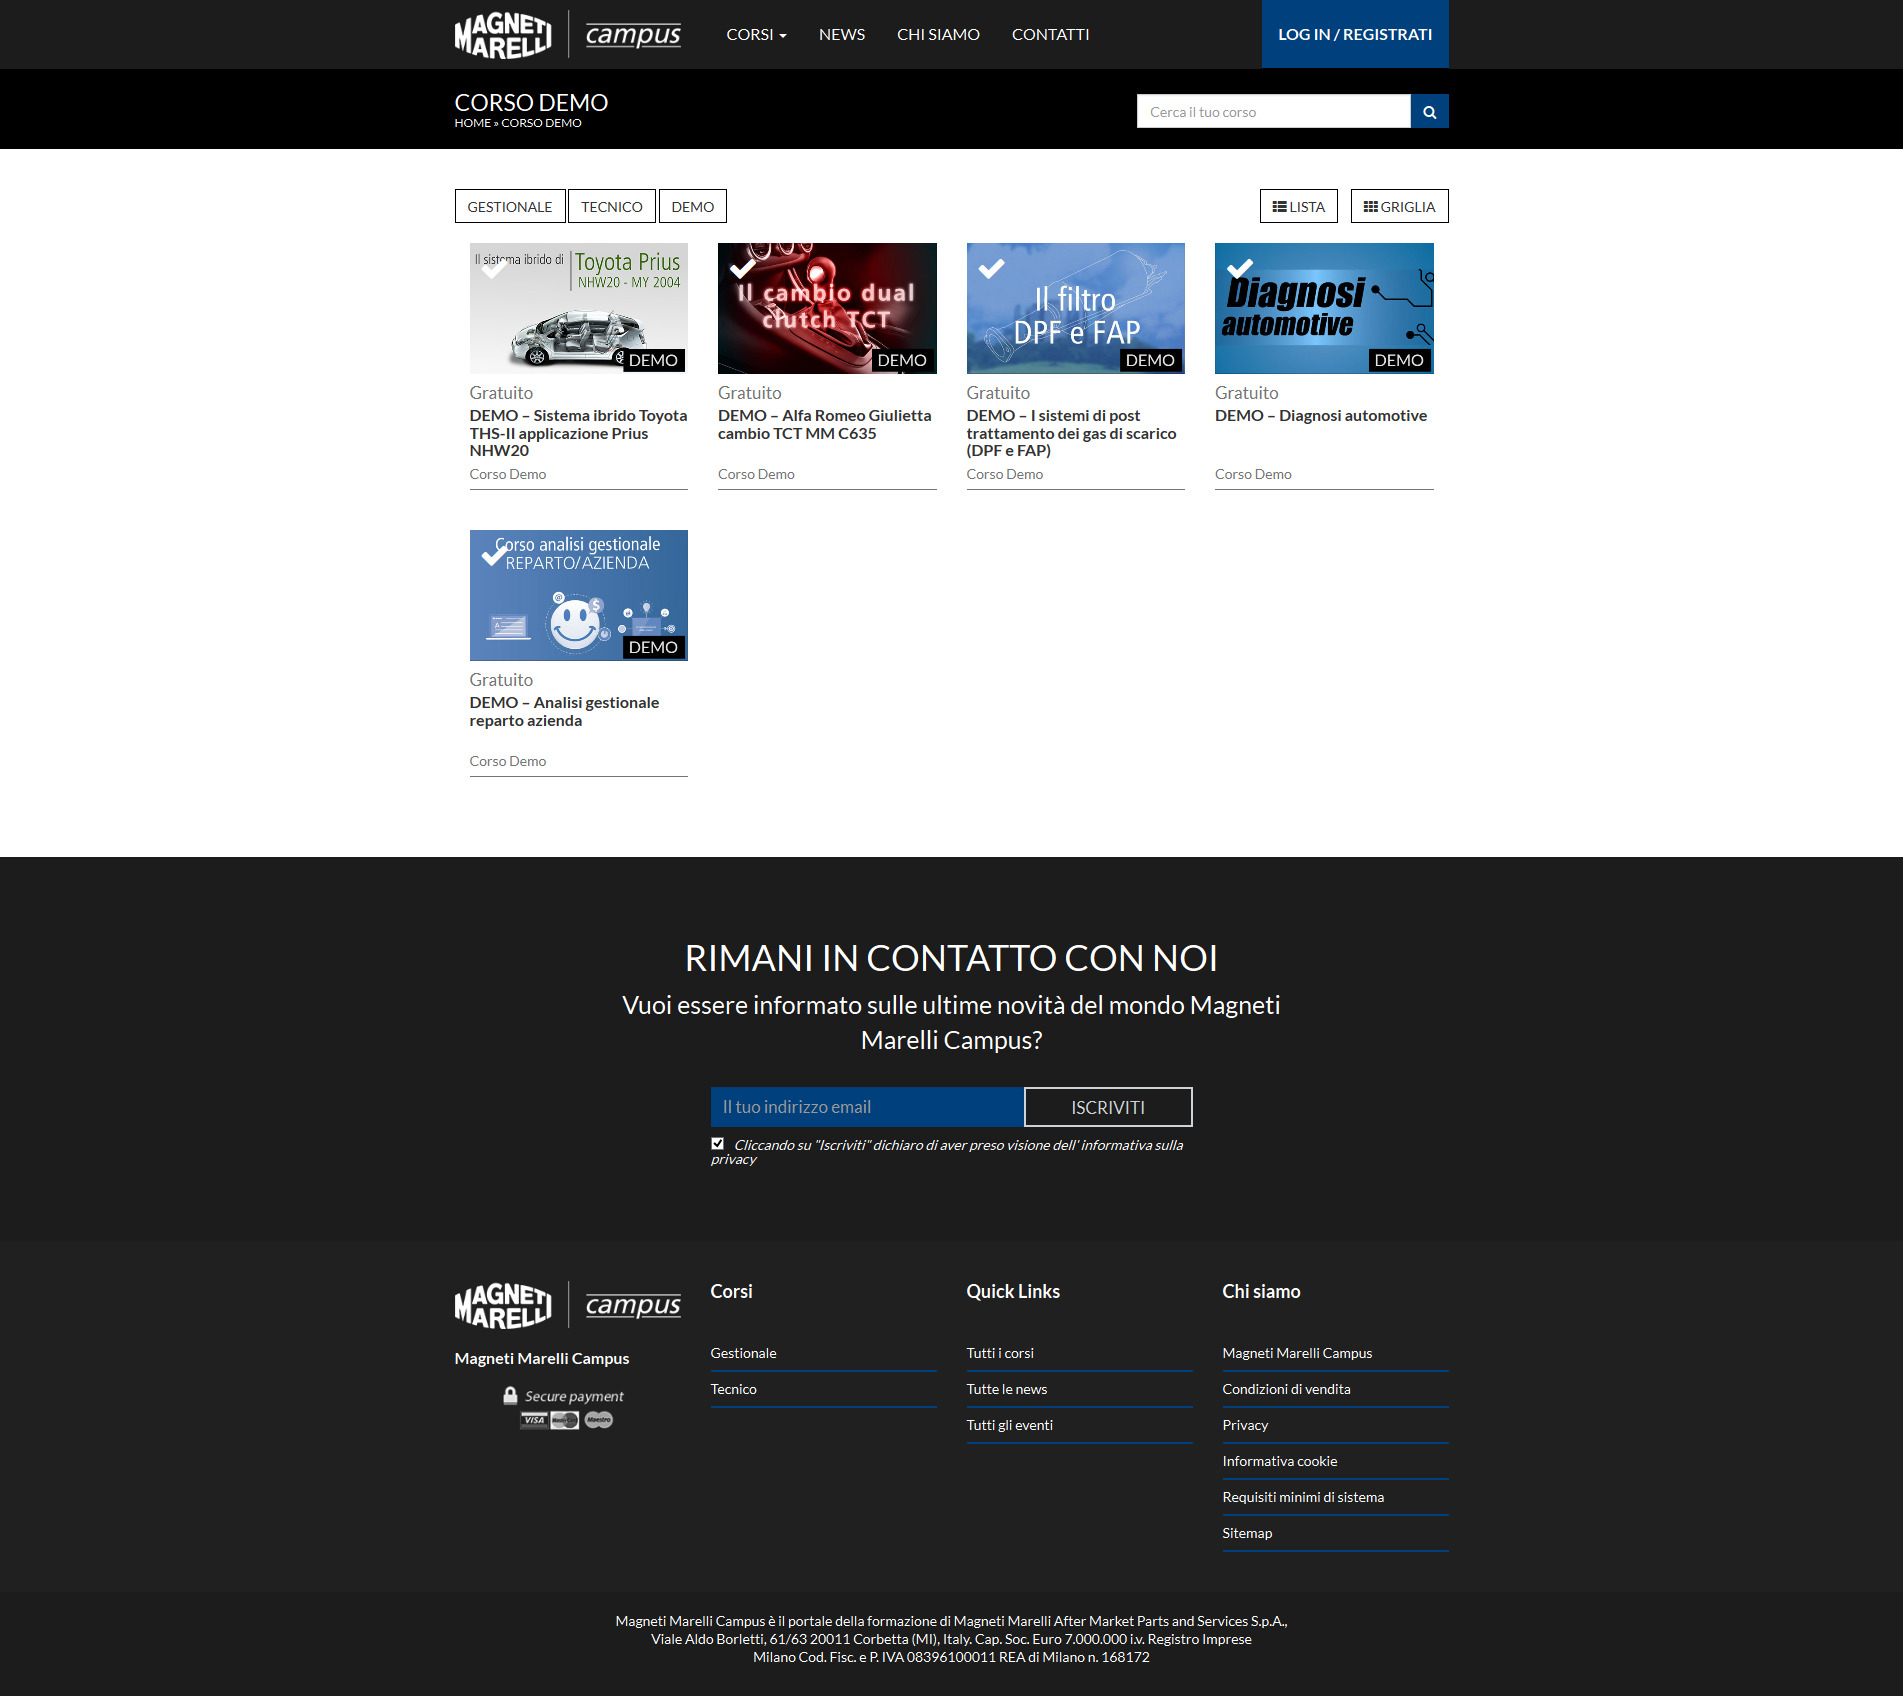
Task: Open DEMO – Alfa Romeo Giulietta course title
Action: click(824, 424)
